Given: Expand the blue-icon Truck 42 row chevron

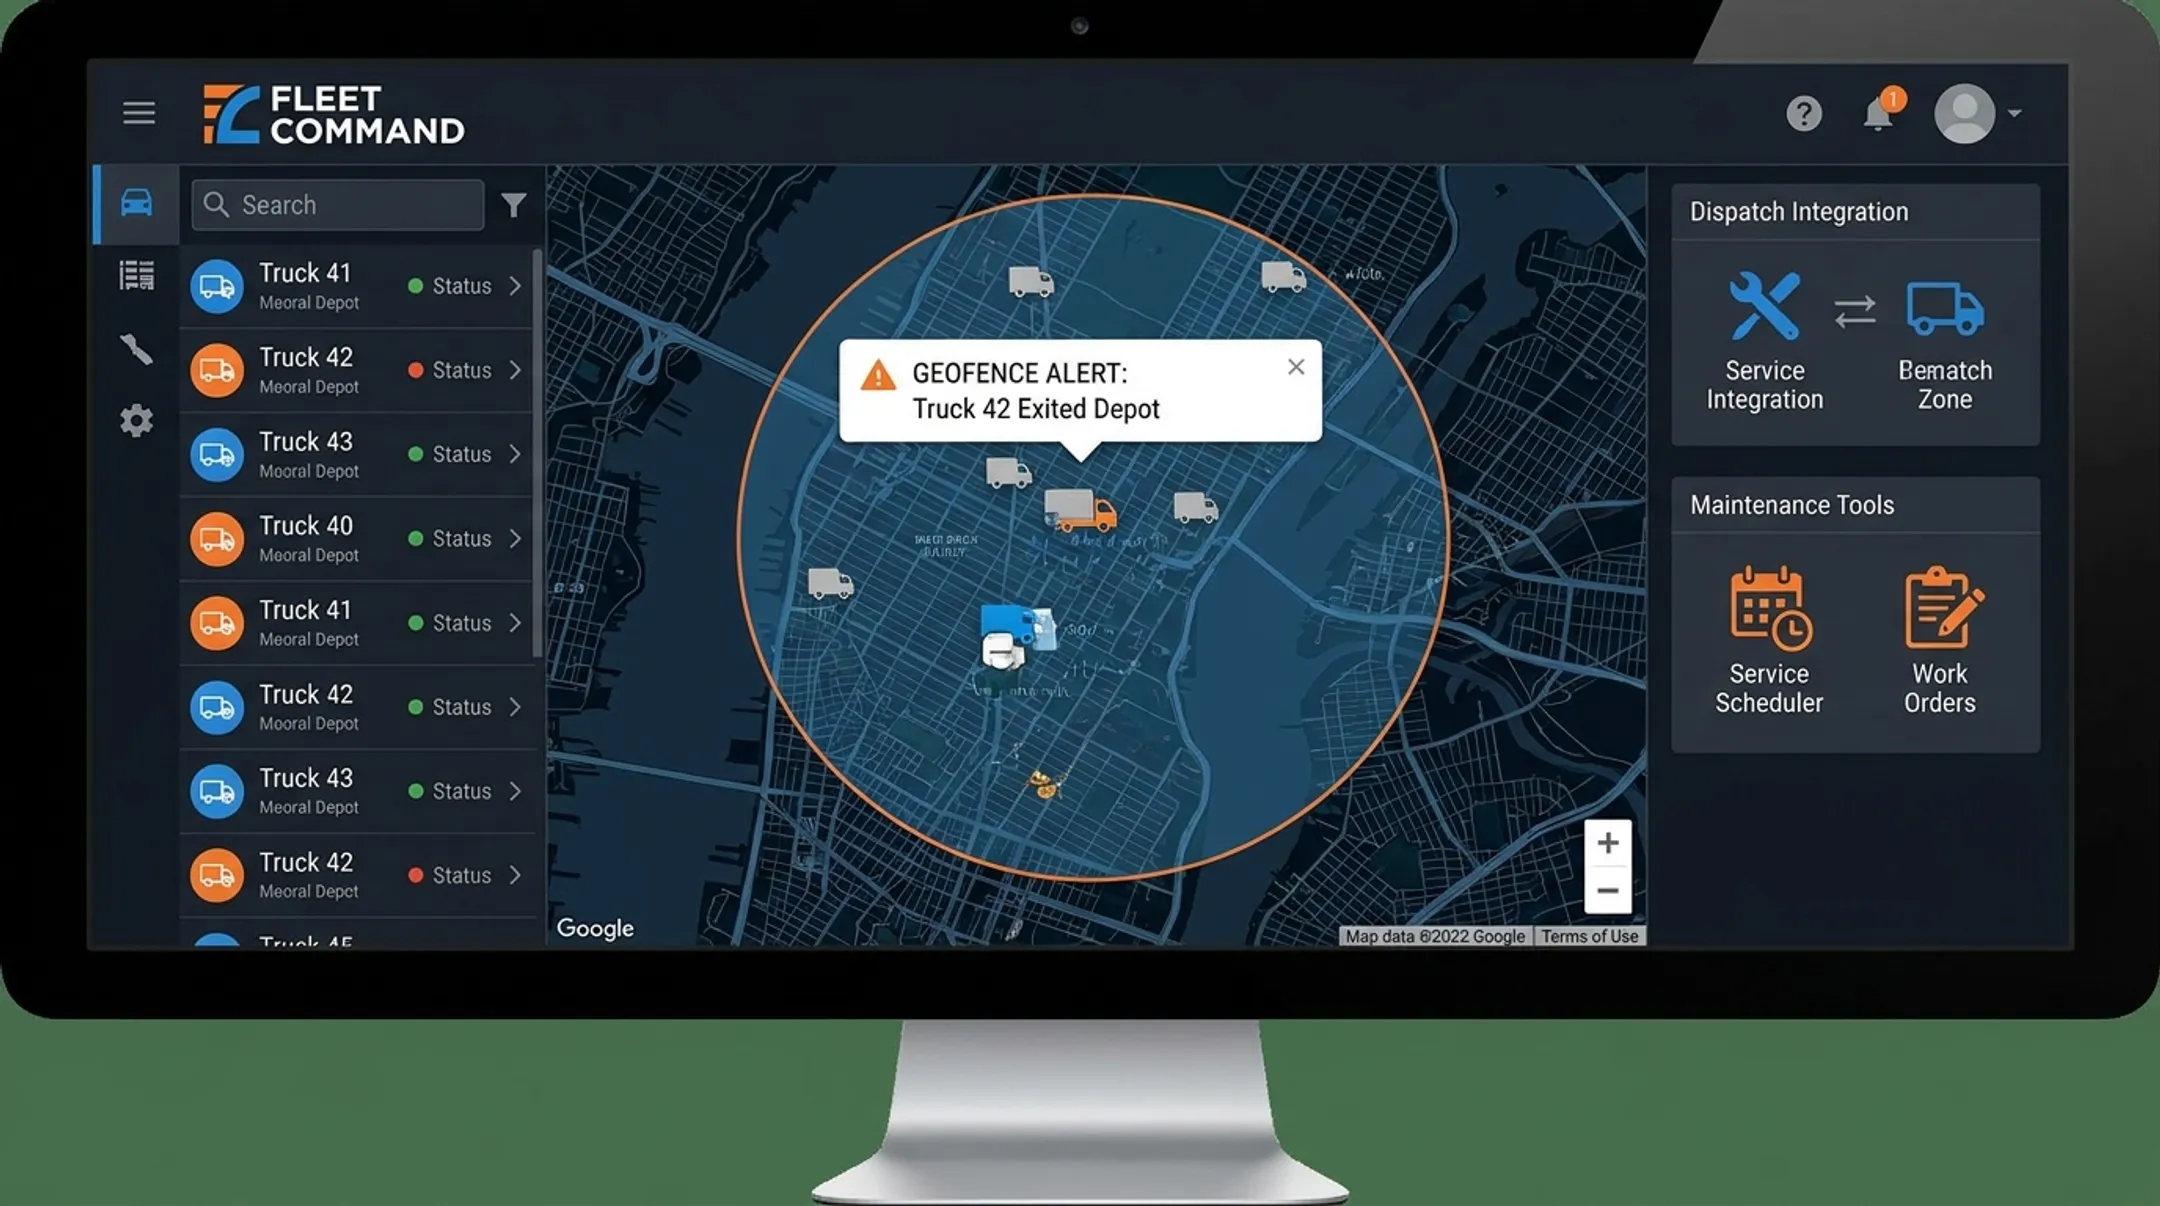Looking at the screenshot, I should tap(515, 707).
